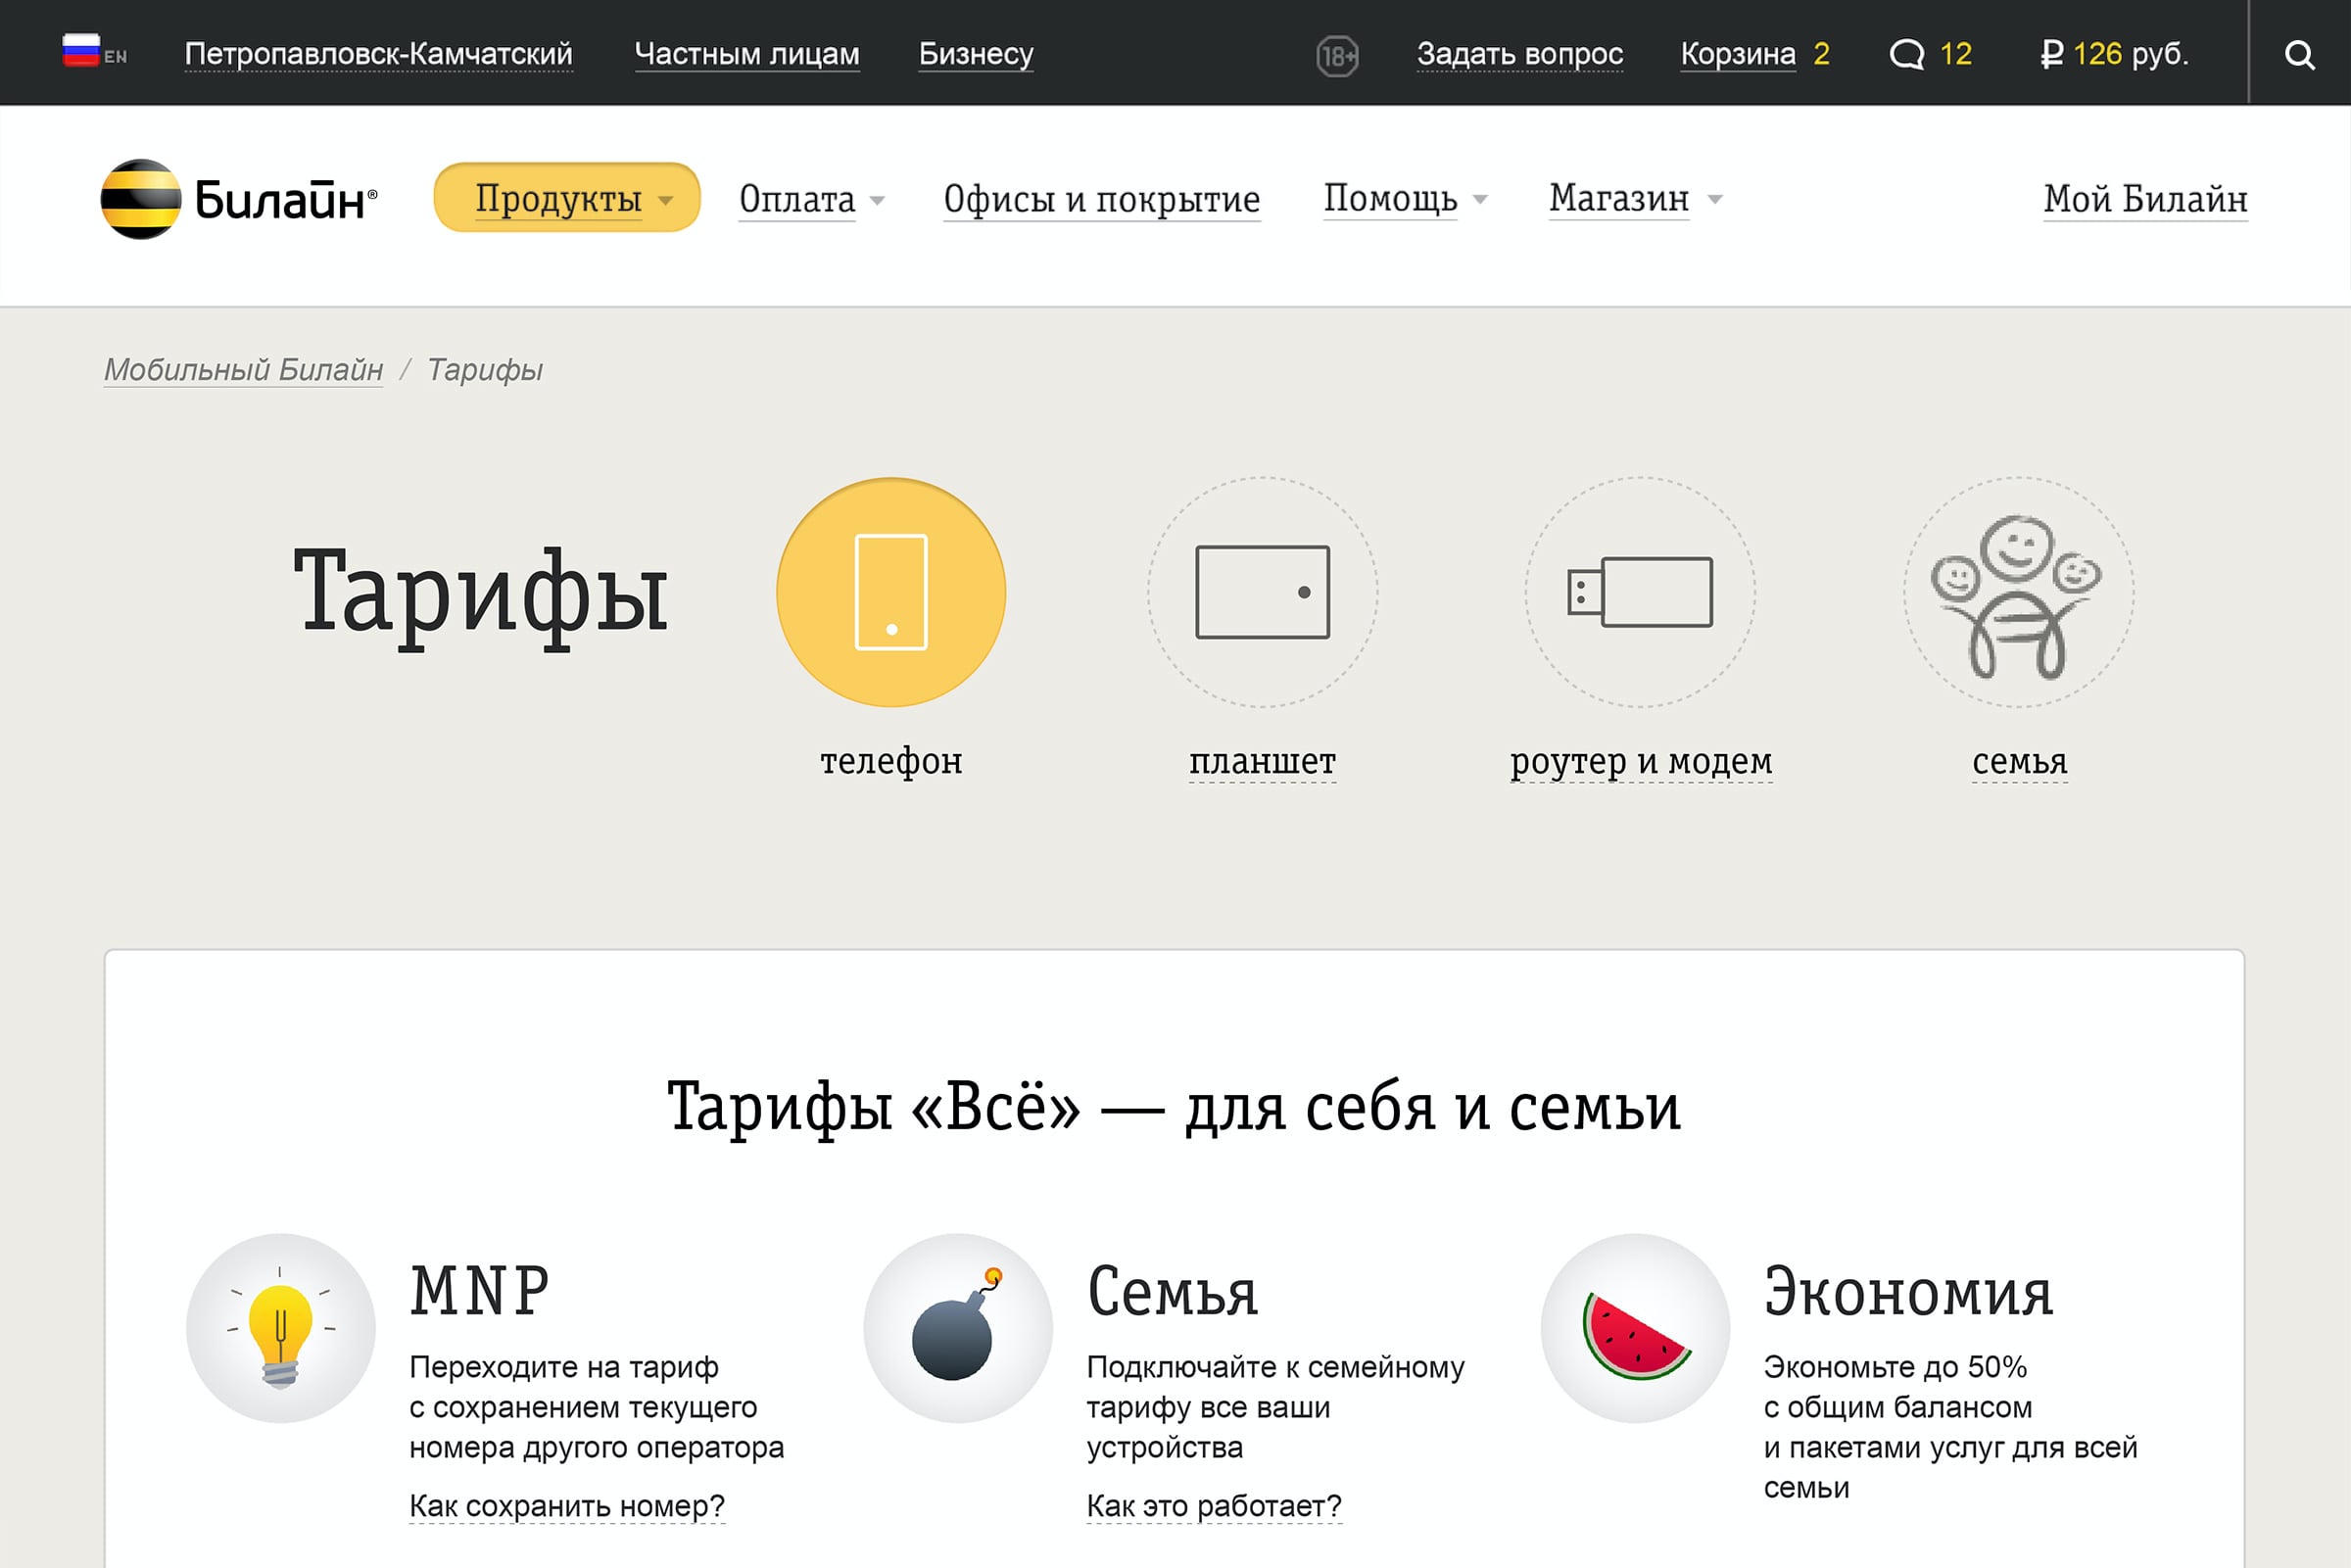
Task: Click the MNP lightbulb icon
Action: click(x=280, y=1327)
